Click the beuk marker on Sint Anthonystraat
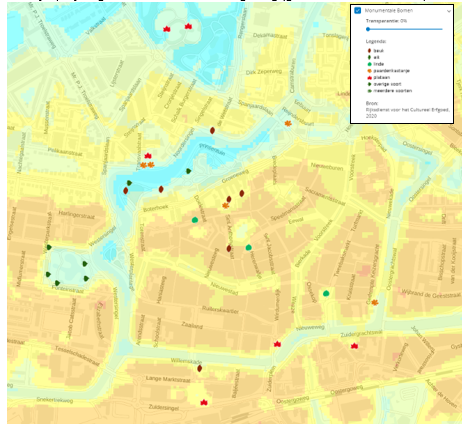Screen dimensions: 468x428 point(229,248)
